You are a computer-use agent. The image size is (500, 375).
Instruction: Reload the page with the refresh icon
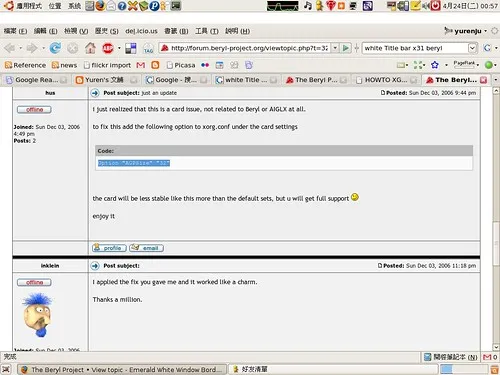[x=55, y=48]
